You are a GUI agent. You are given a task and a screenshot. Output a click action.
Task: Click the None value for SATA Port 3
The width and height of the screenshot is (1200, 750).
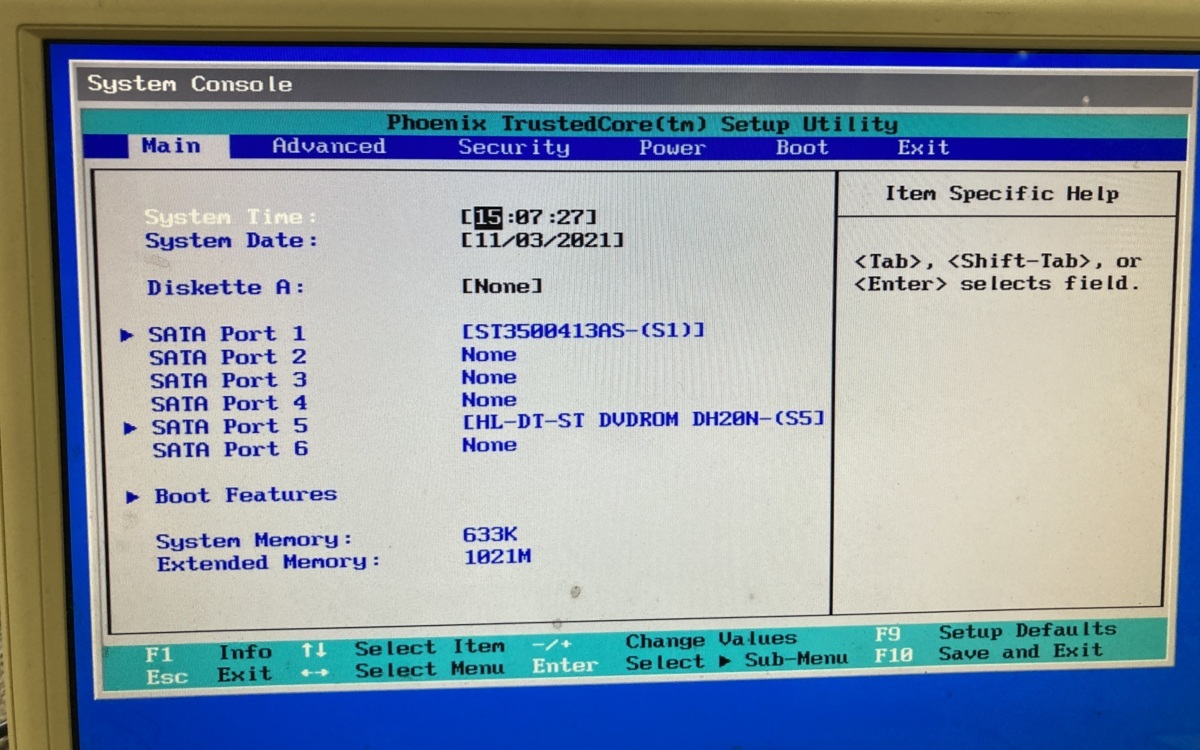pos(489,377)
